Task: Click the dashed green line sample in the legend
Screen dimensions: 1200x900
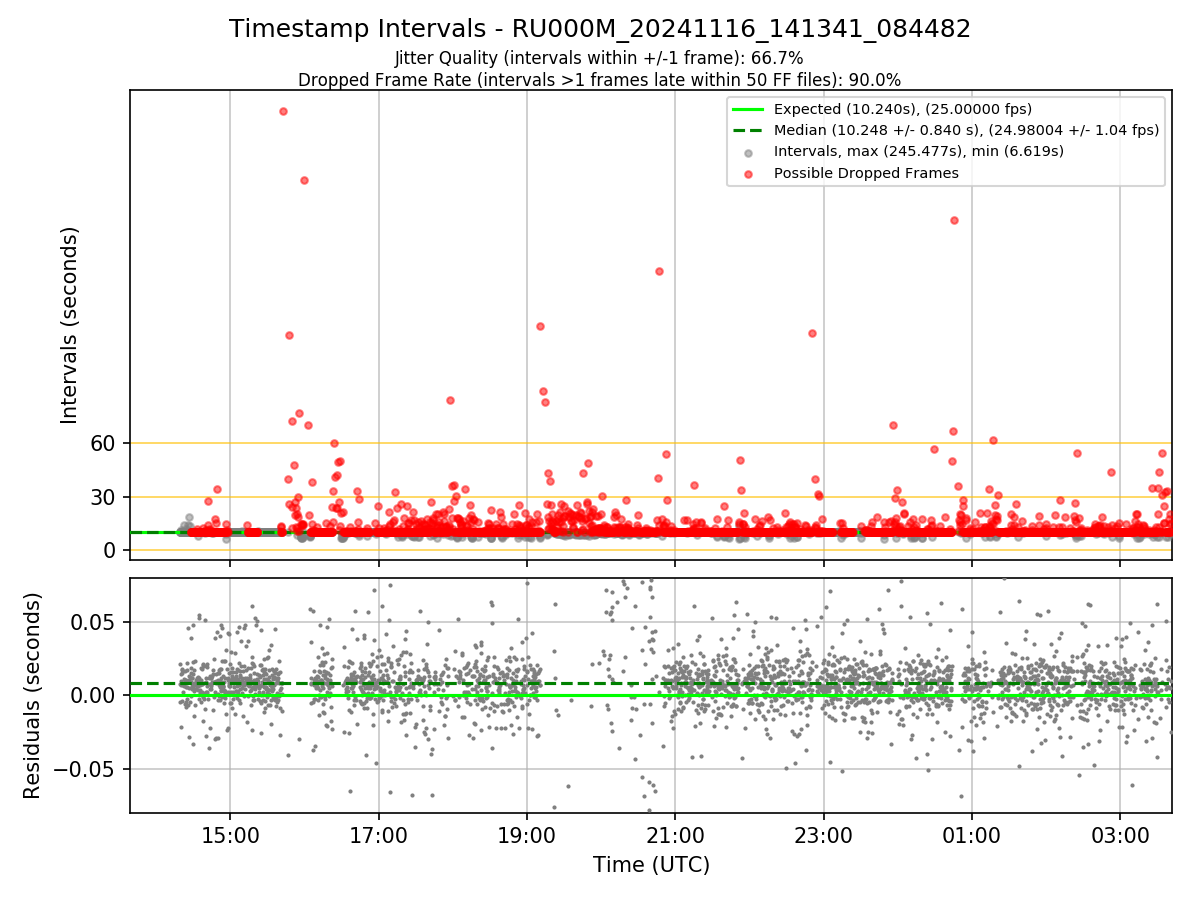Action: 748,130
